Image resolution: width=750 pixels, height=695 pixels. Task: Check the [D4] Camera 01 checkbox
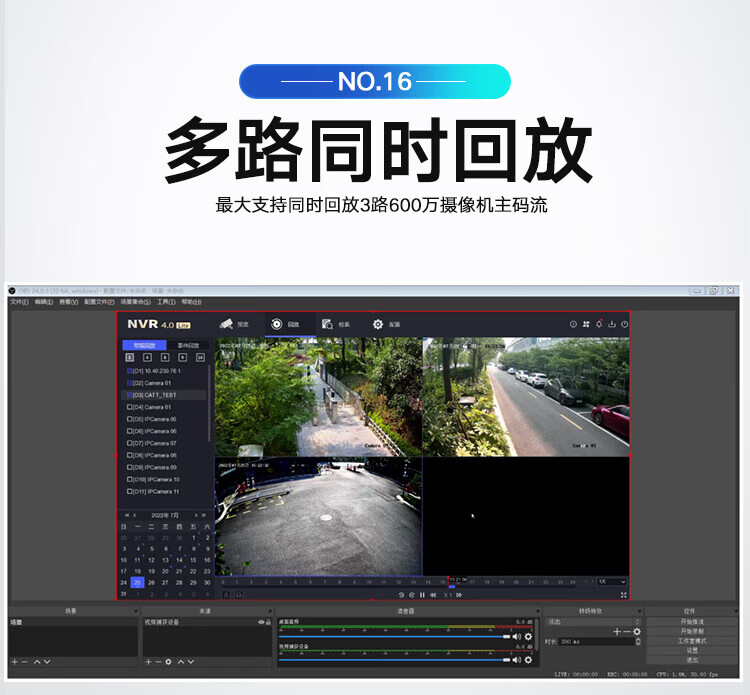click(x=129, y=407)
